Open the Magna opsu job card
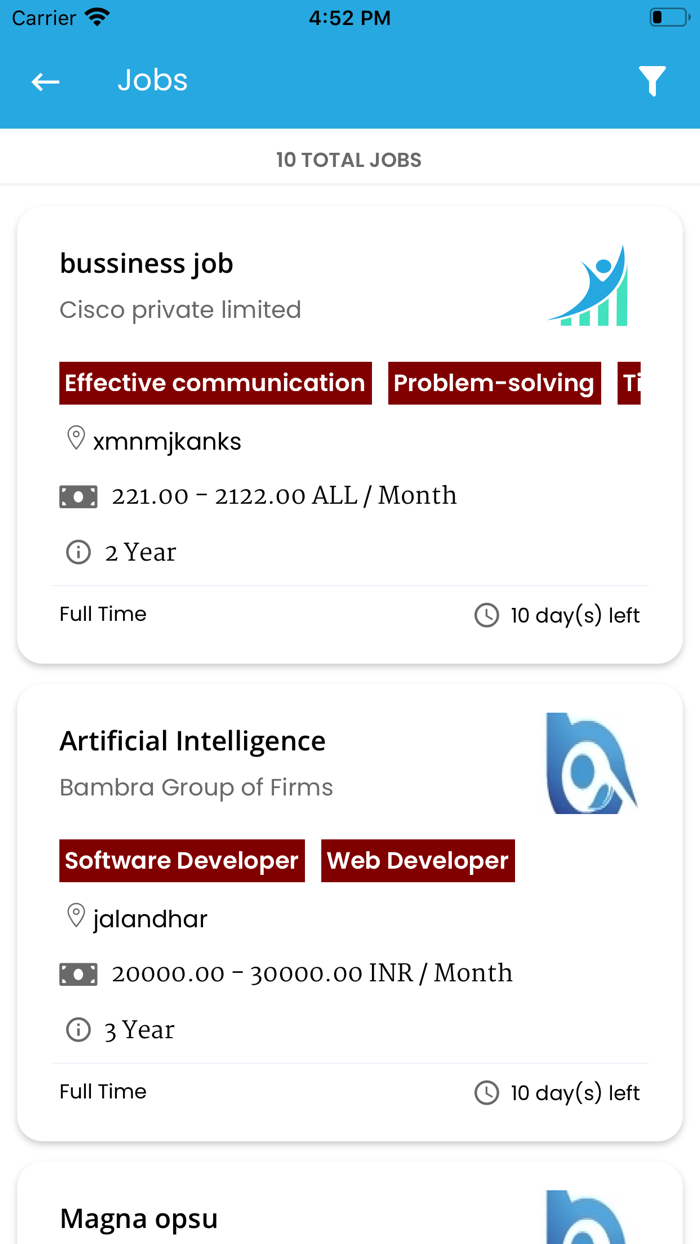Image resolution: width=700 pixels, height=1244 pixels. click(139, 1218)
